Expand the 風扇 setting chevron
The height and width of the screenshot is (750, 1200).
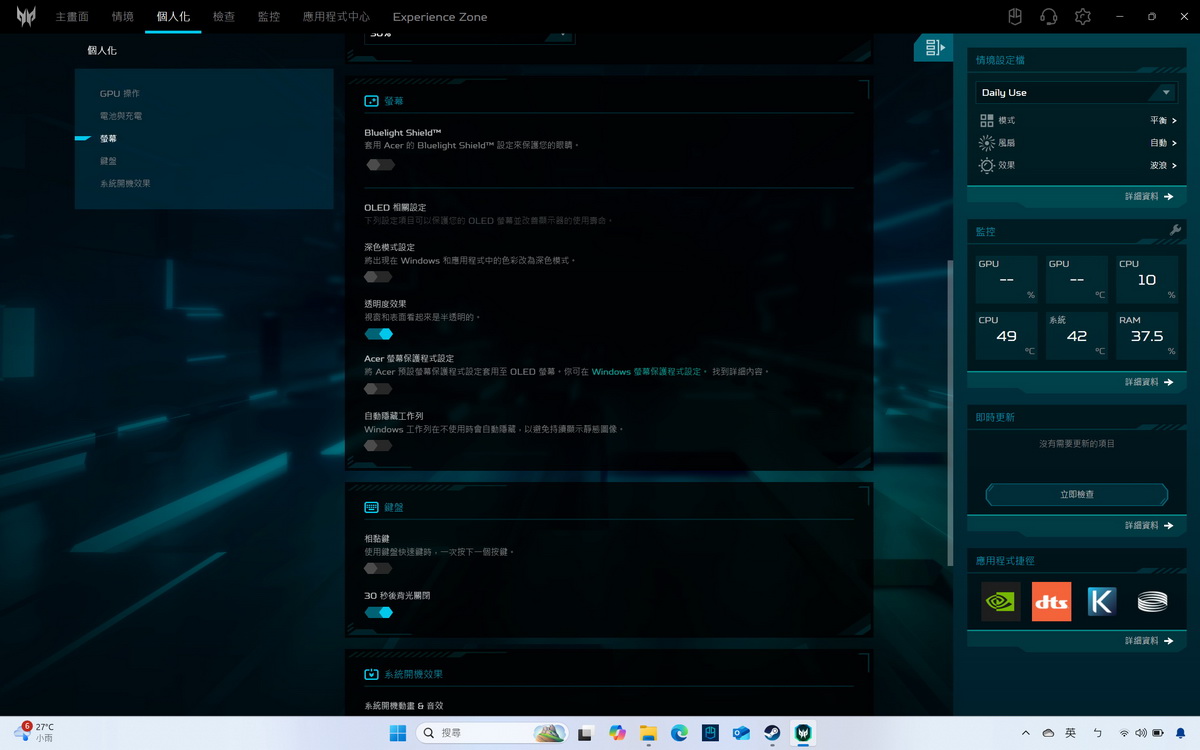point(1174,143)
